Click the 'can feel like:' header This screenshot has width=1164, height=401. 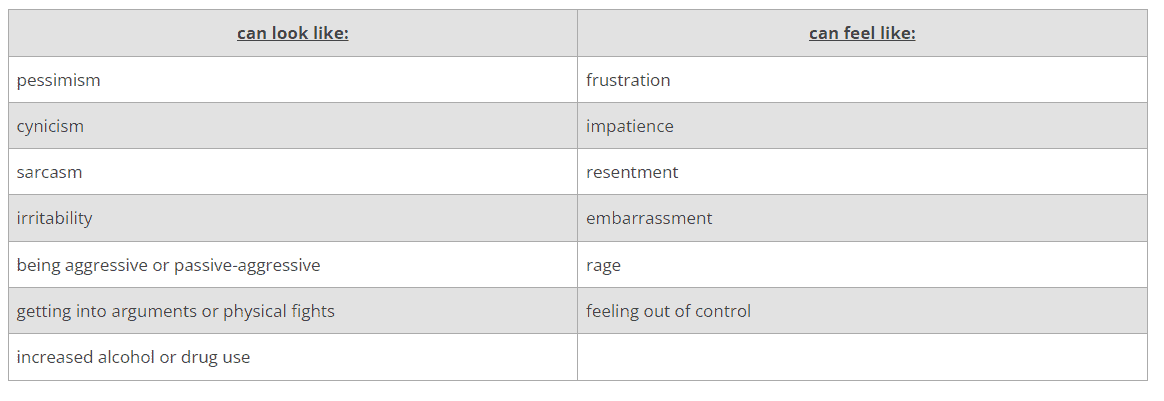(x=862, y=33)
